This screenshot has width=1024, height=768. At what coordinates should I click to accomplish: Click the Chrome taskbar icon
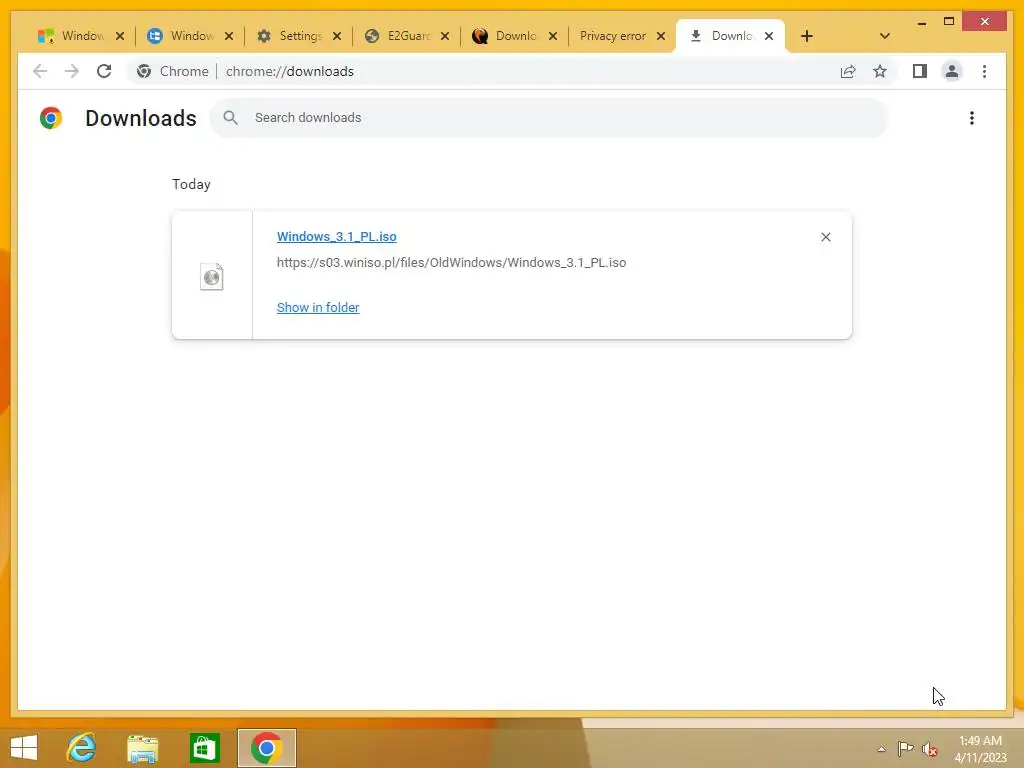266,748
